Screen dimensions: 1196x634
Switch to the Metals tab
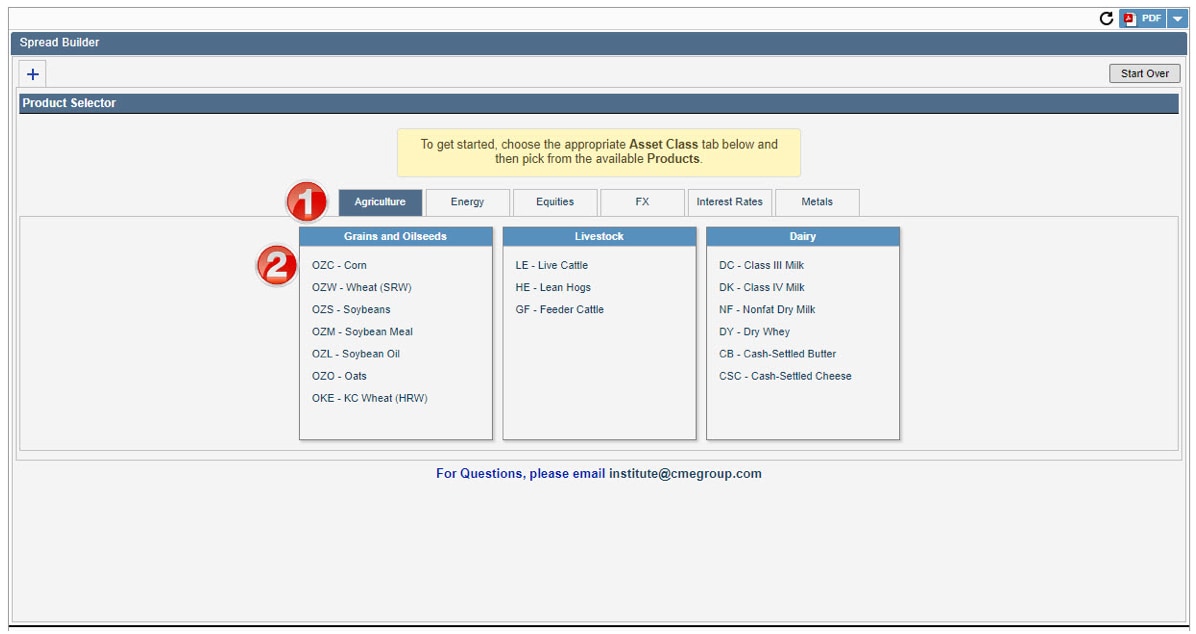pos(817,202)
